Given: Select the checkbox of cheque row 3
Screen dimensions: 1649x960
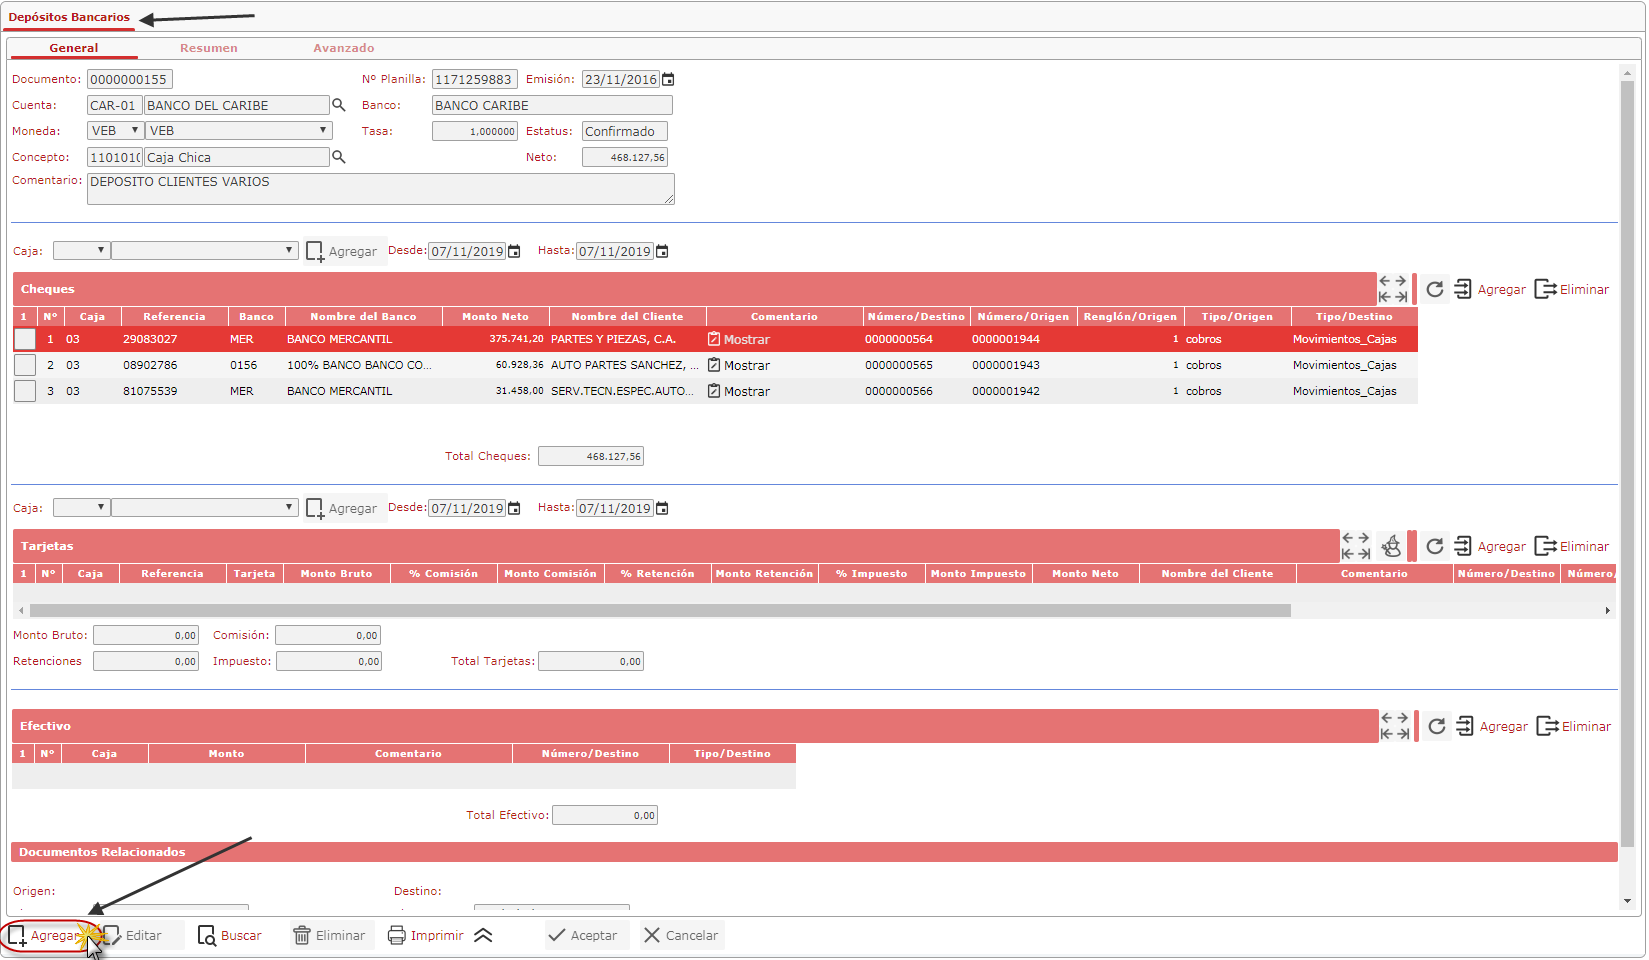Looking at the screenshot, I should 25,391.
